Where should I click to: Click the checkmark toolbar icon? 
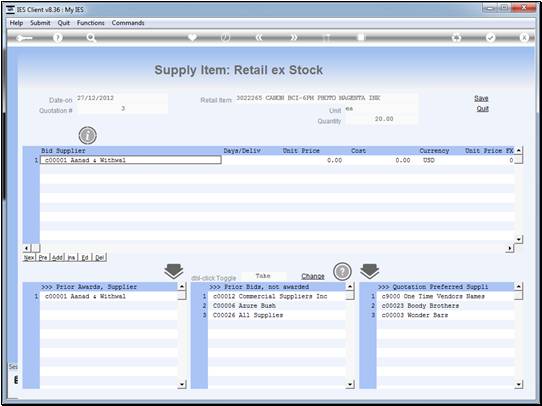(x=490, y=38)
